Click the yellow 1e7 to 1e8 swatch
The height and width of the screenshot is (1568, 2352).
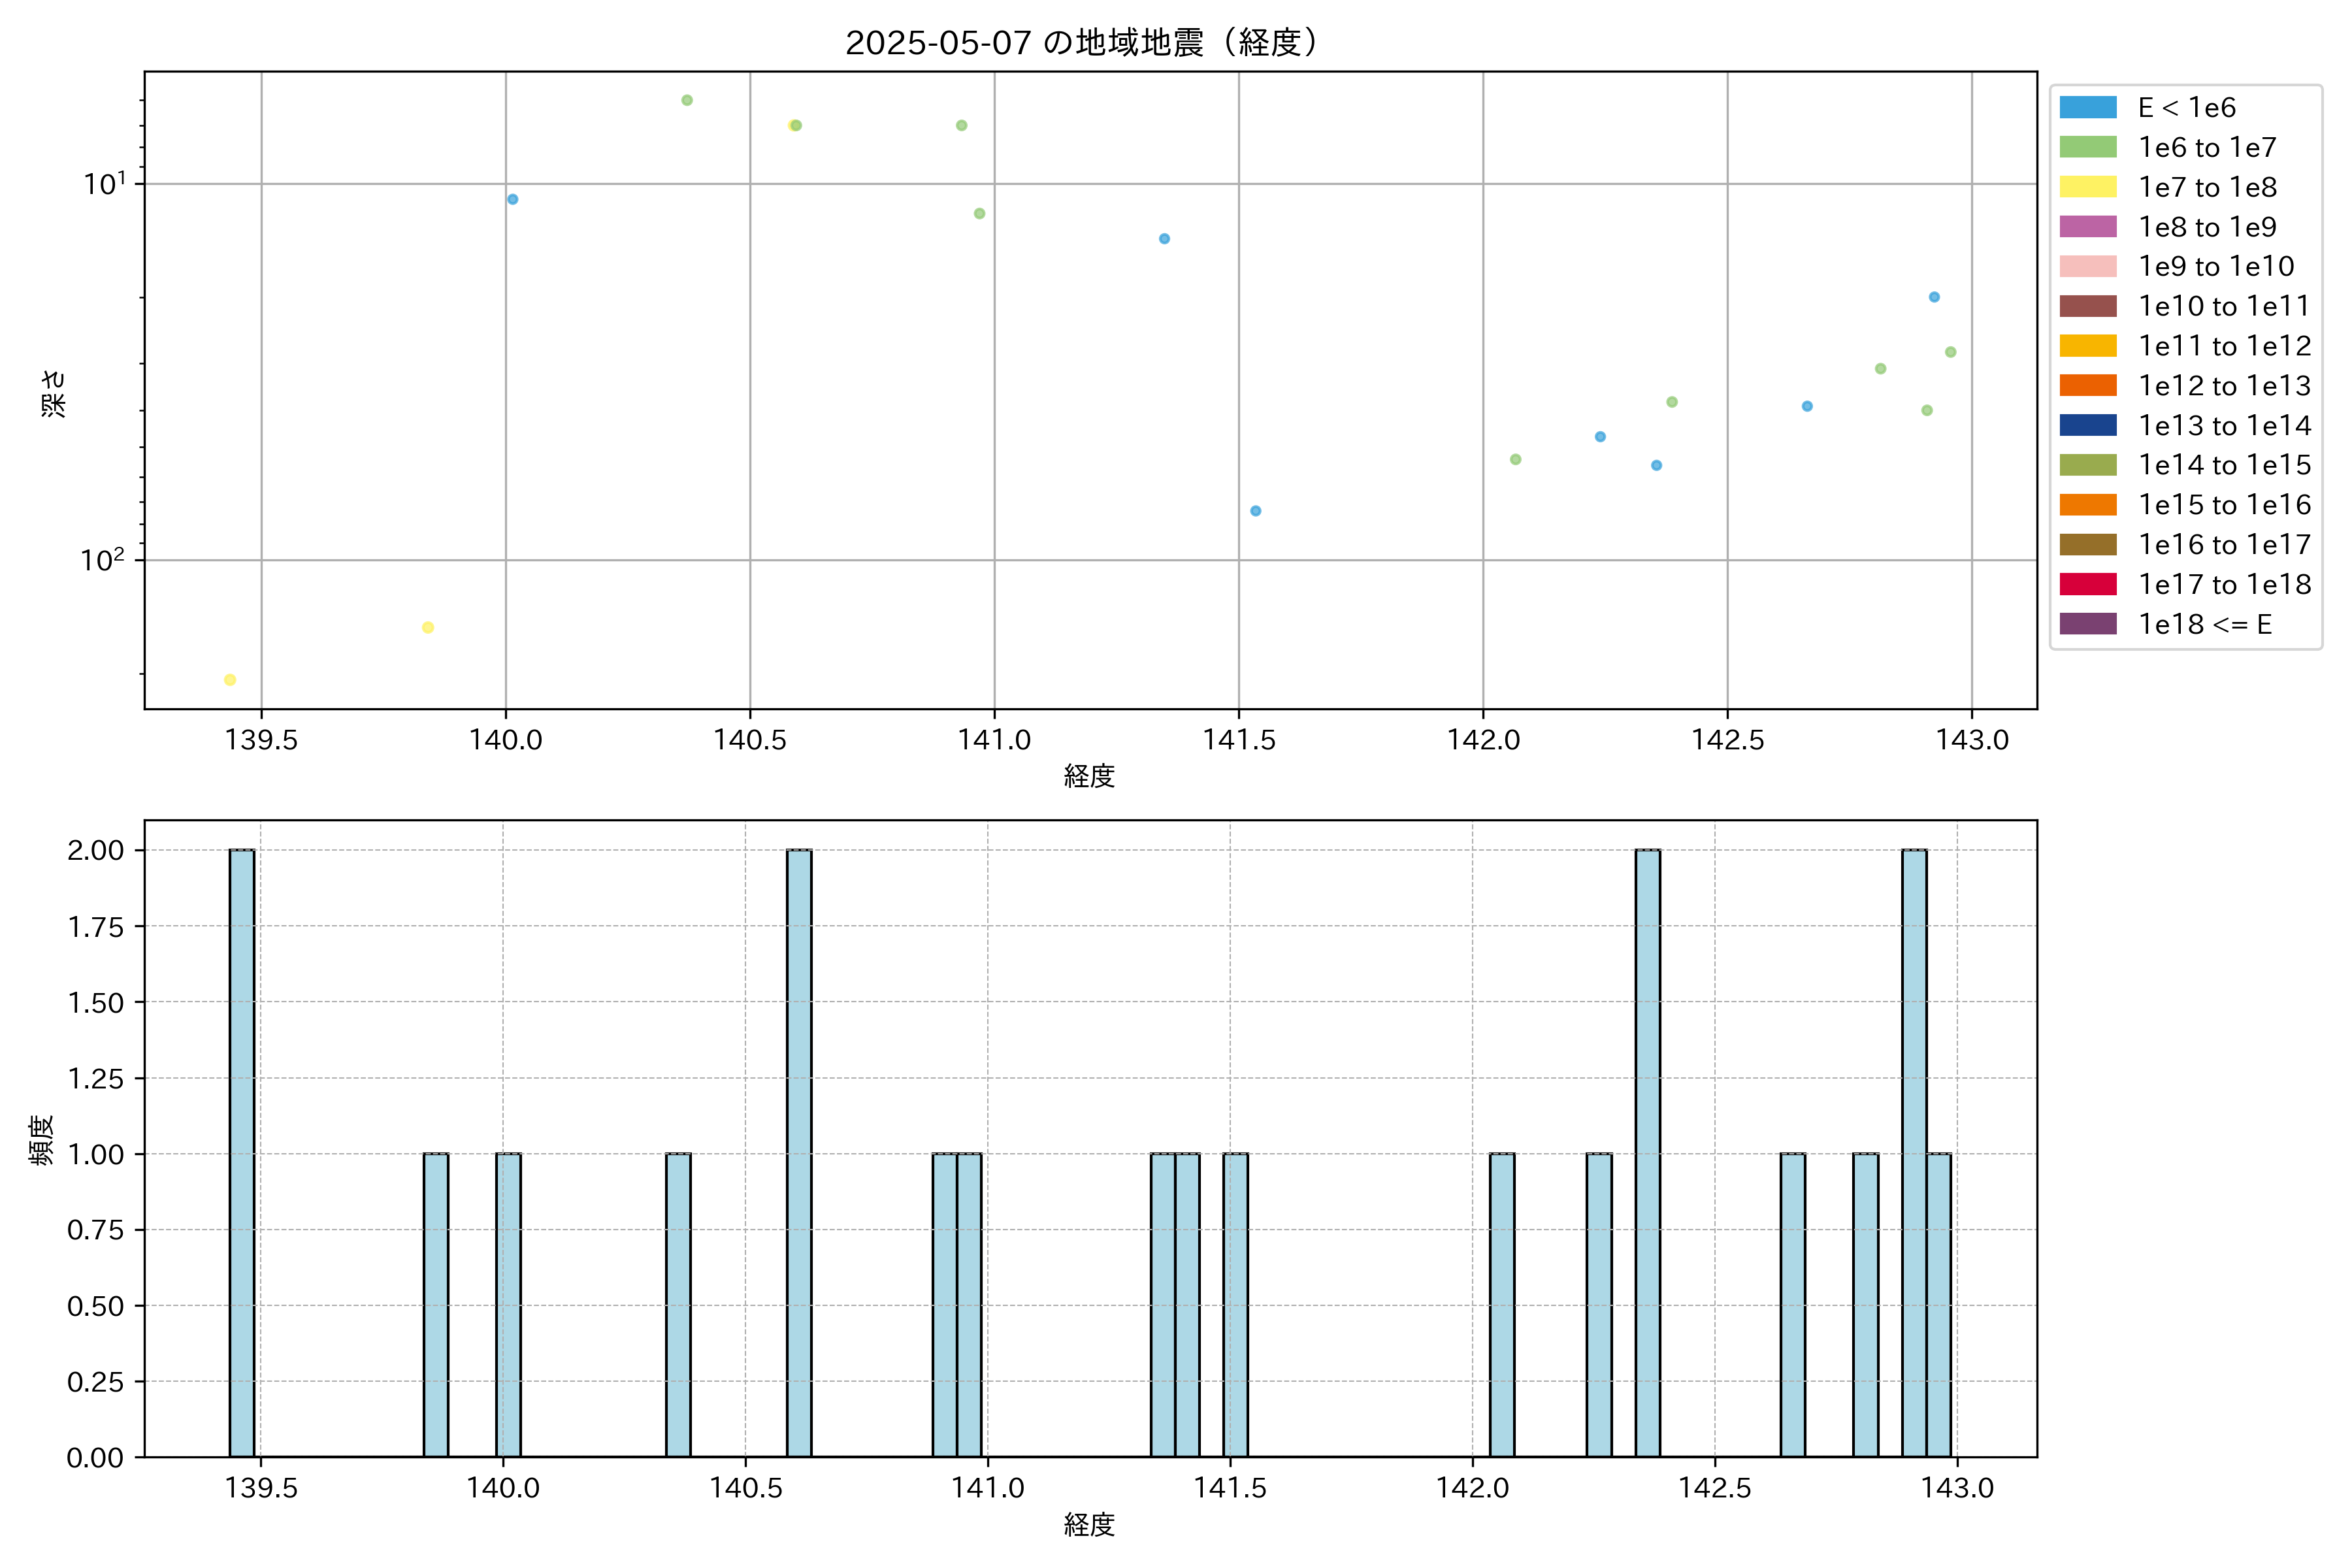click(x=2088, y=187)
